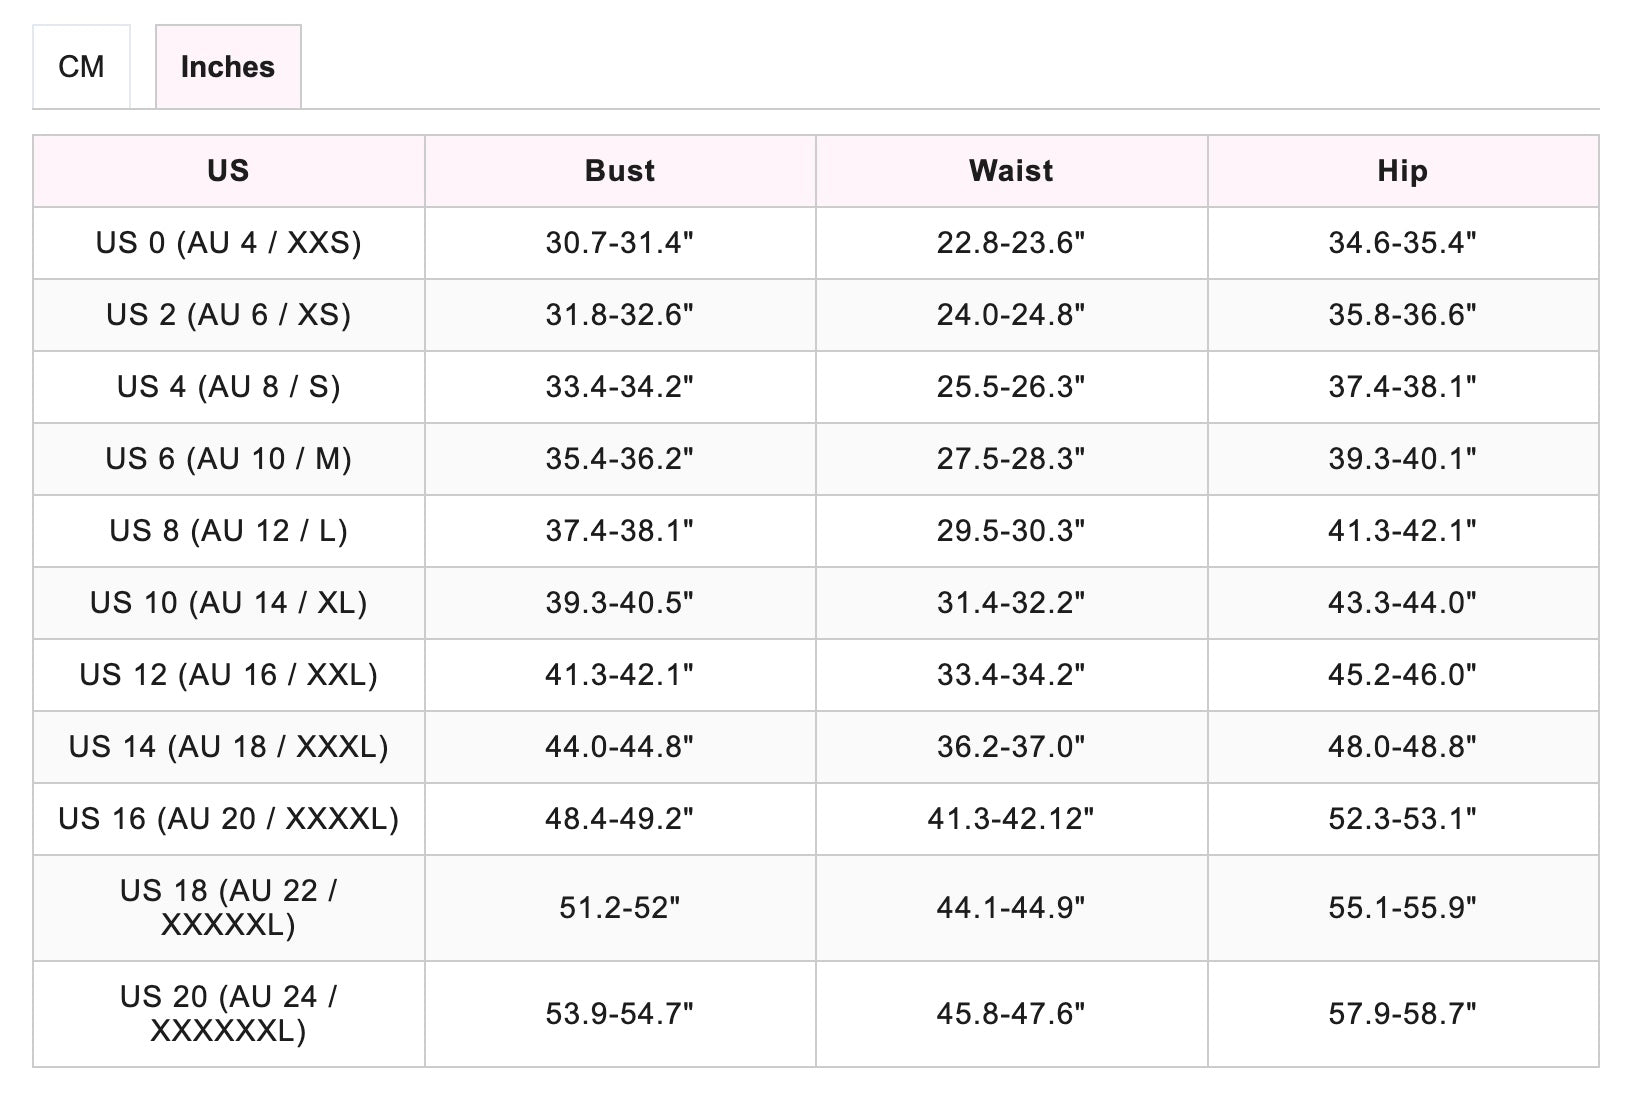Image resolution: width=1628 pixels, height=1102 pixels.
Task: Click the waist value 41.3-42.12"
Action: point(1011,819)
